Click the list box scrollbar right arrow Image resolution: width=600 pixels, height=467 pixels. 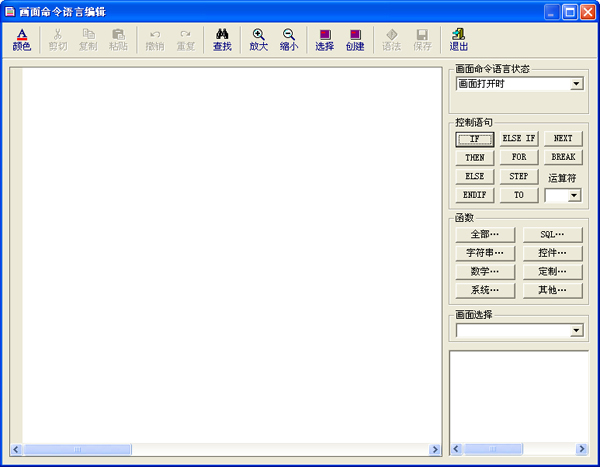click(582, 449)
